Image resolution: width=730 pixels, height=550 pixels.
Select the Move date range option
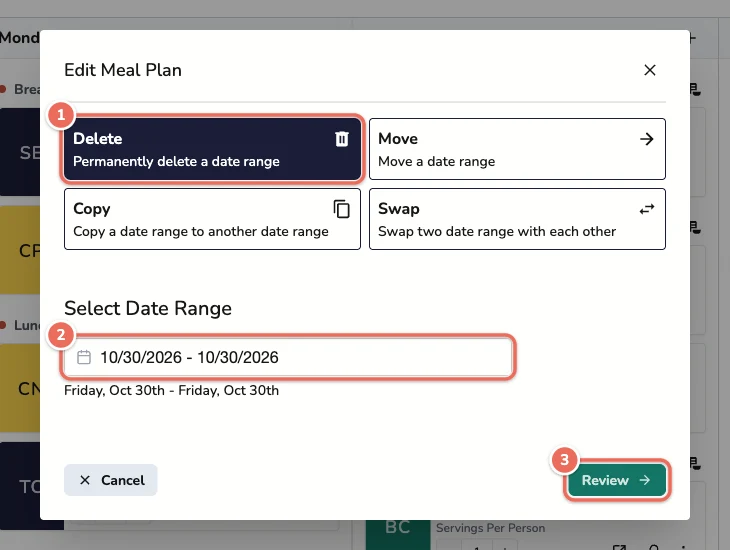pos(517,149)
